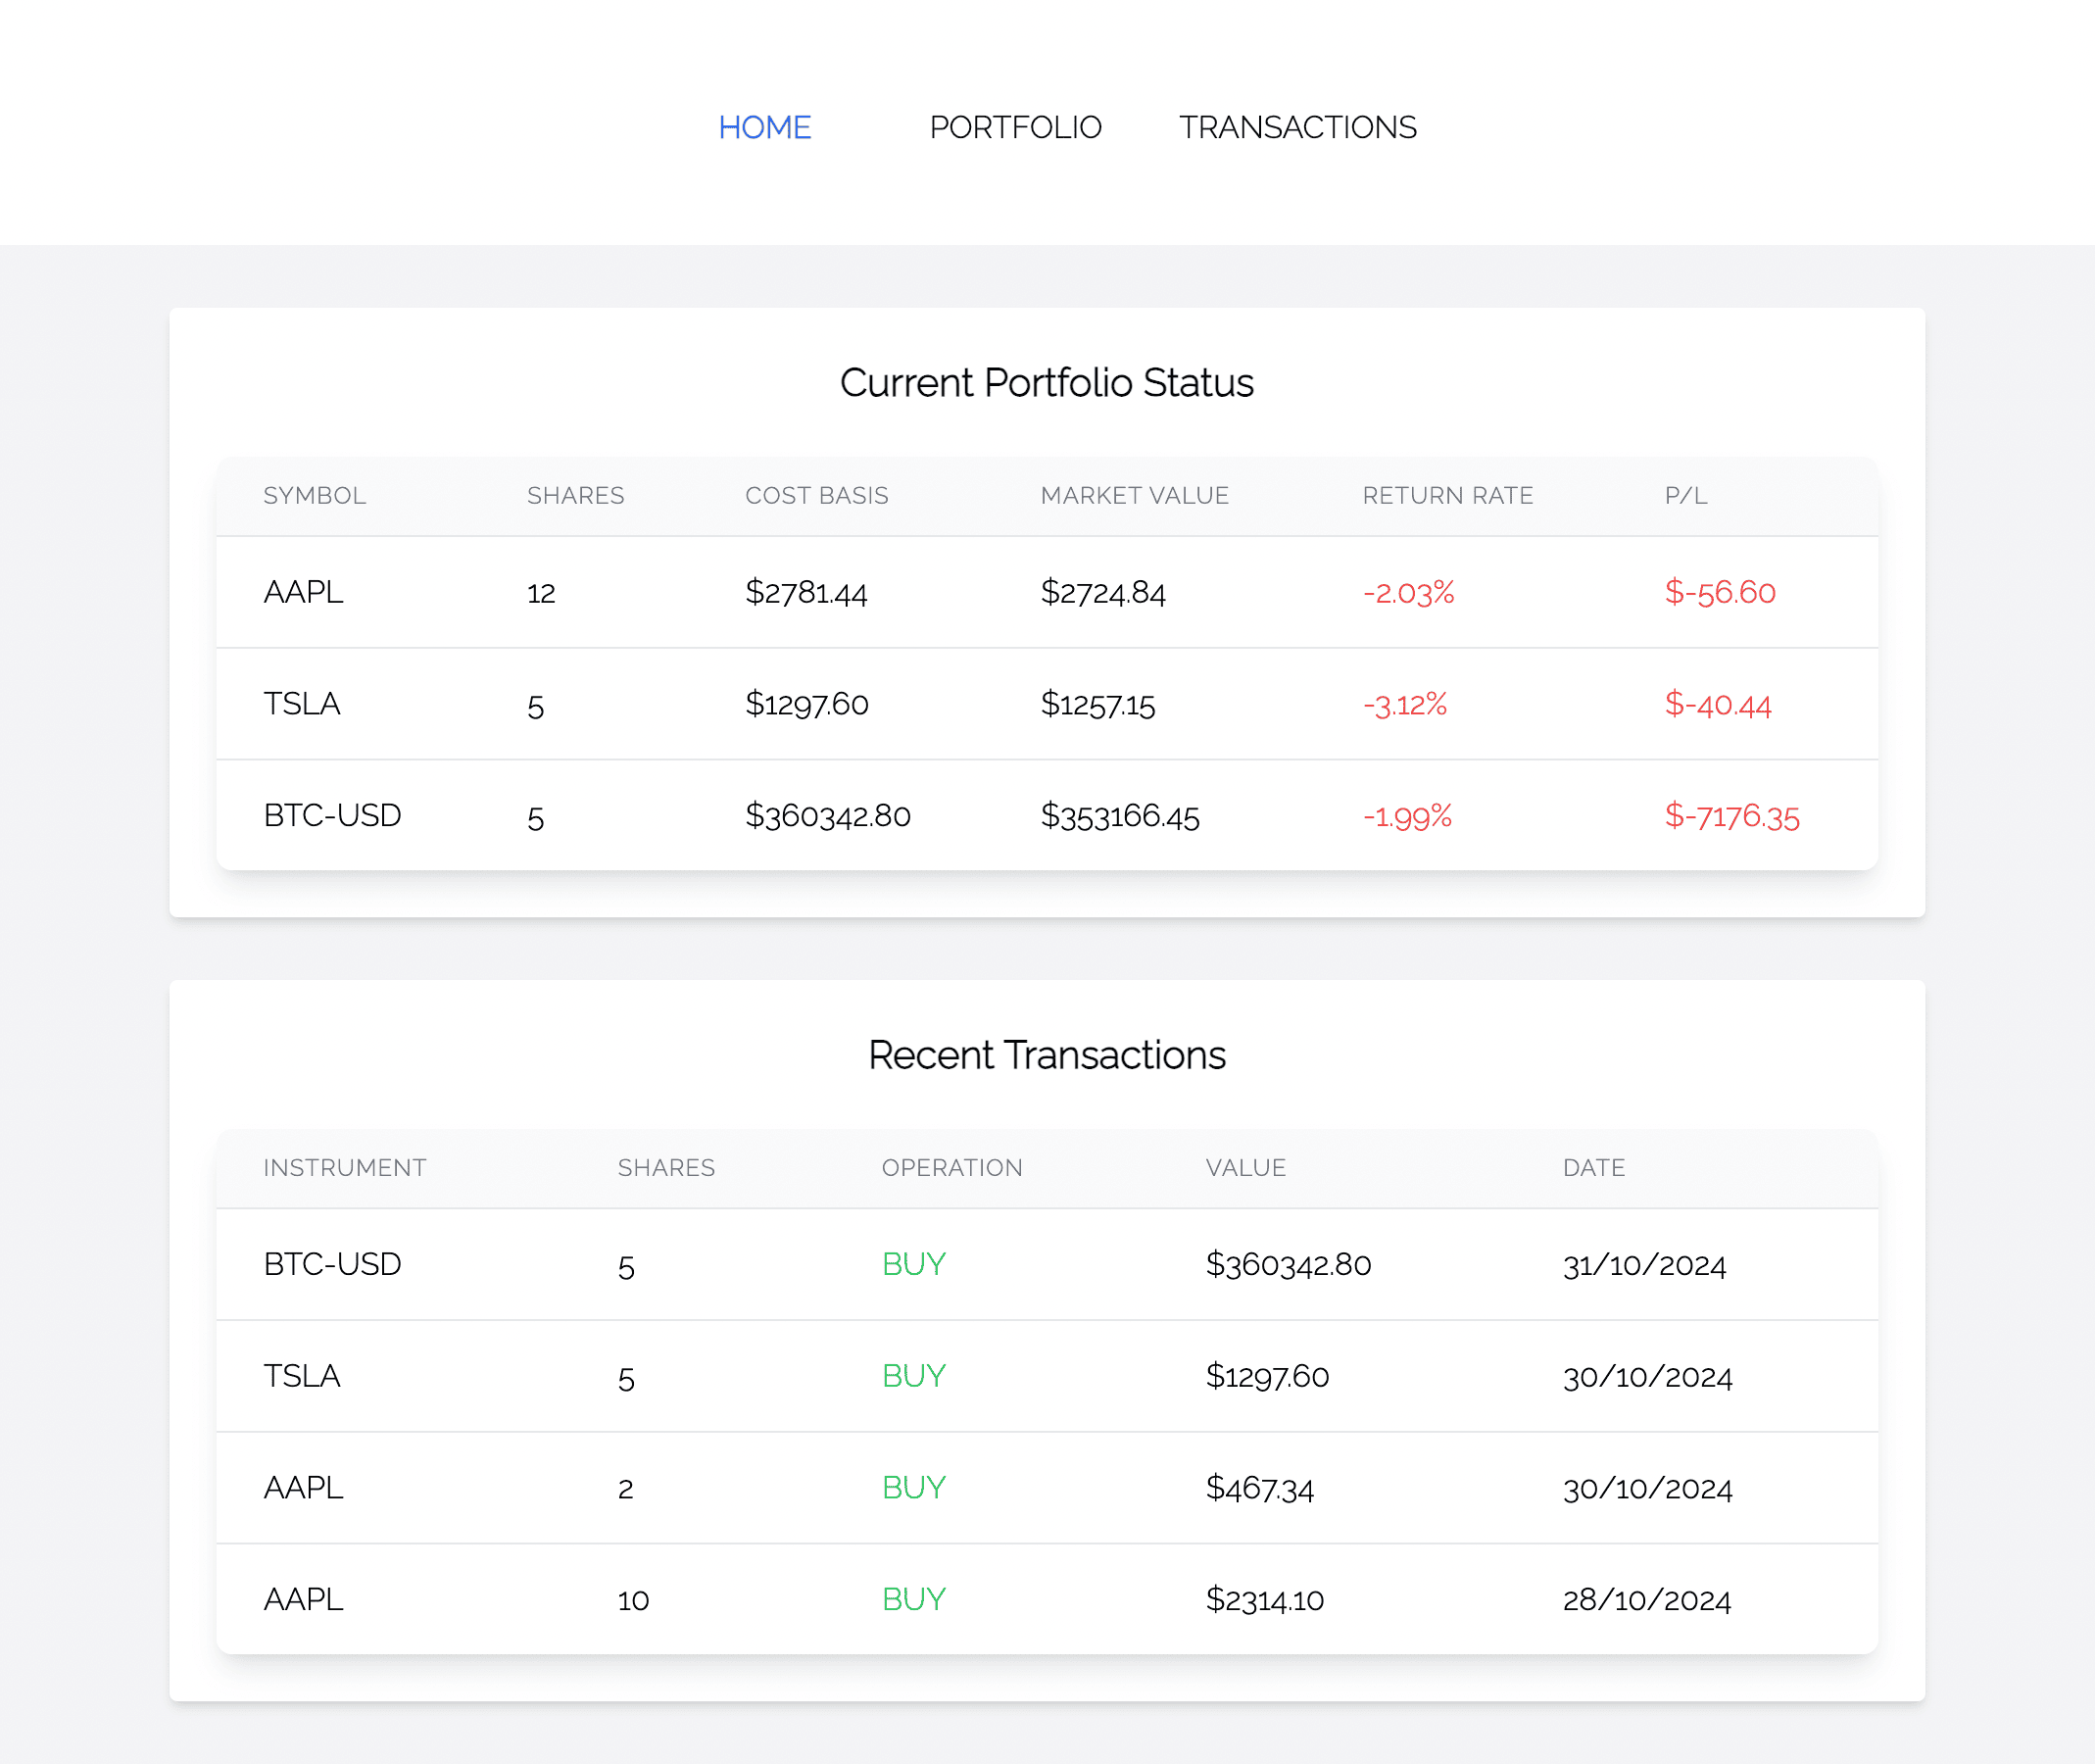
Task: Click the MARKET VALUE column header
Action: (1135, 495)
